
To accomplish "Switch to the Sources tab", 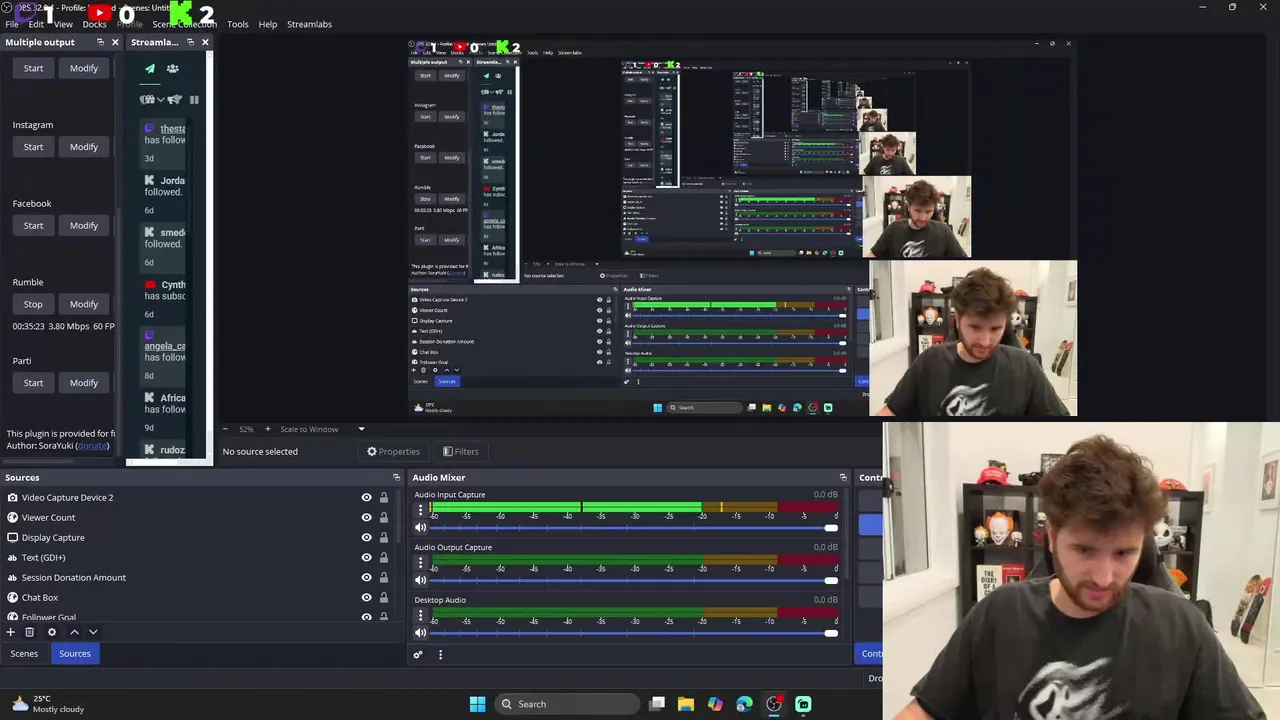I will click(x=75, y=654).
